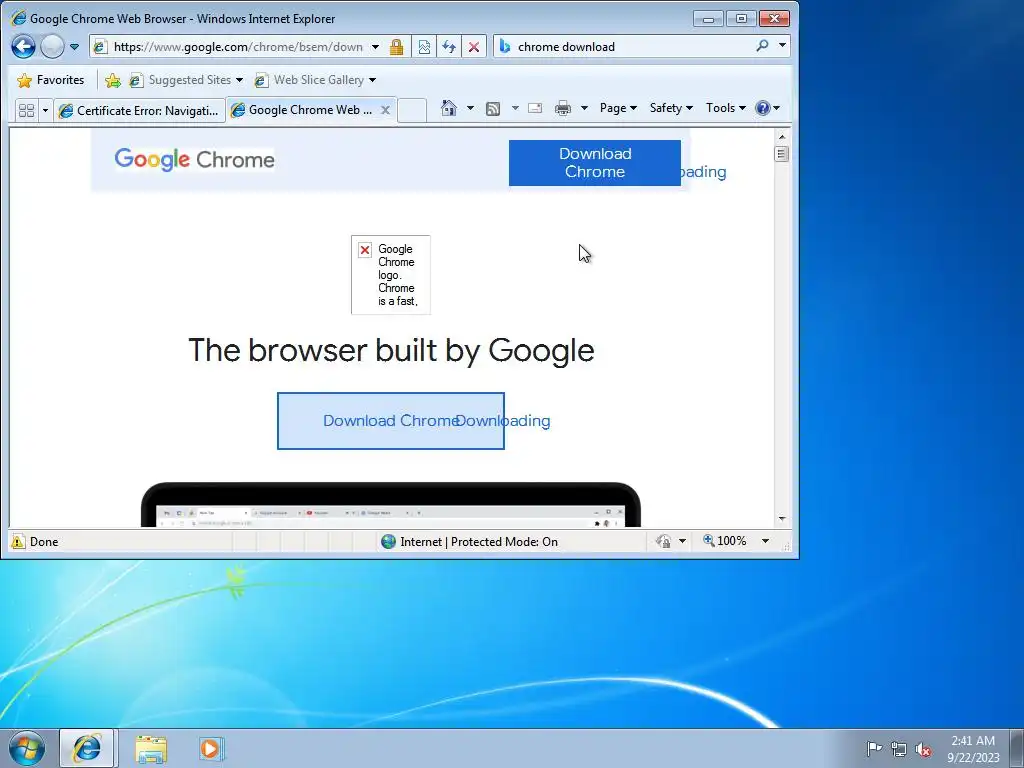This screenshot has width=1024, height=768.
Task: Click the "Done" status text
Action: tap(44, 541)
